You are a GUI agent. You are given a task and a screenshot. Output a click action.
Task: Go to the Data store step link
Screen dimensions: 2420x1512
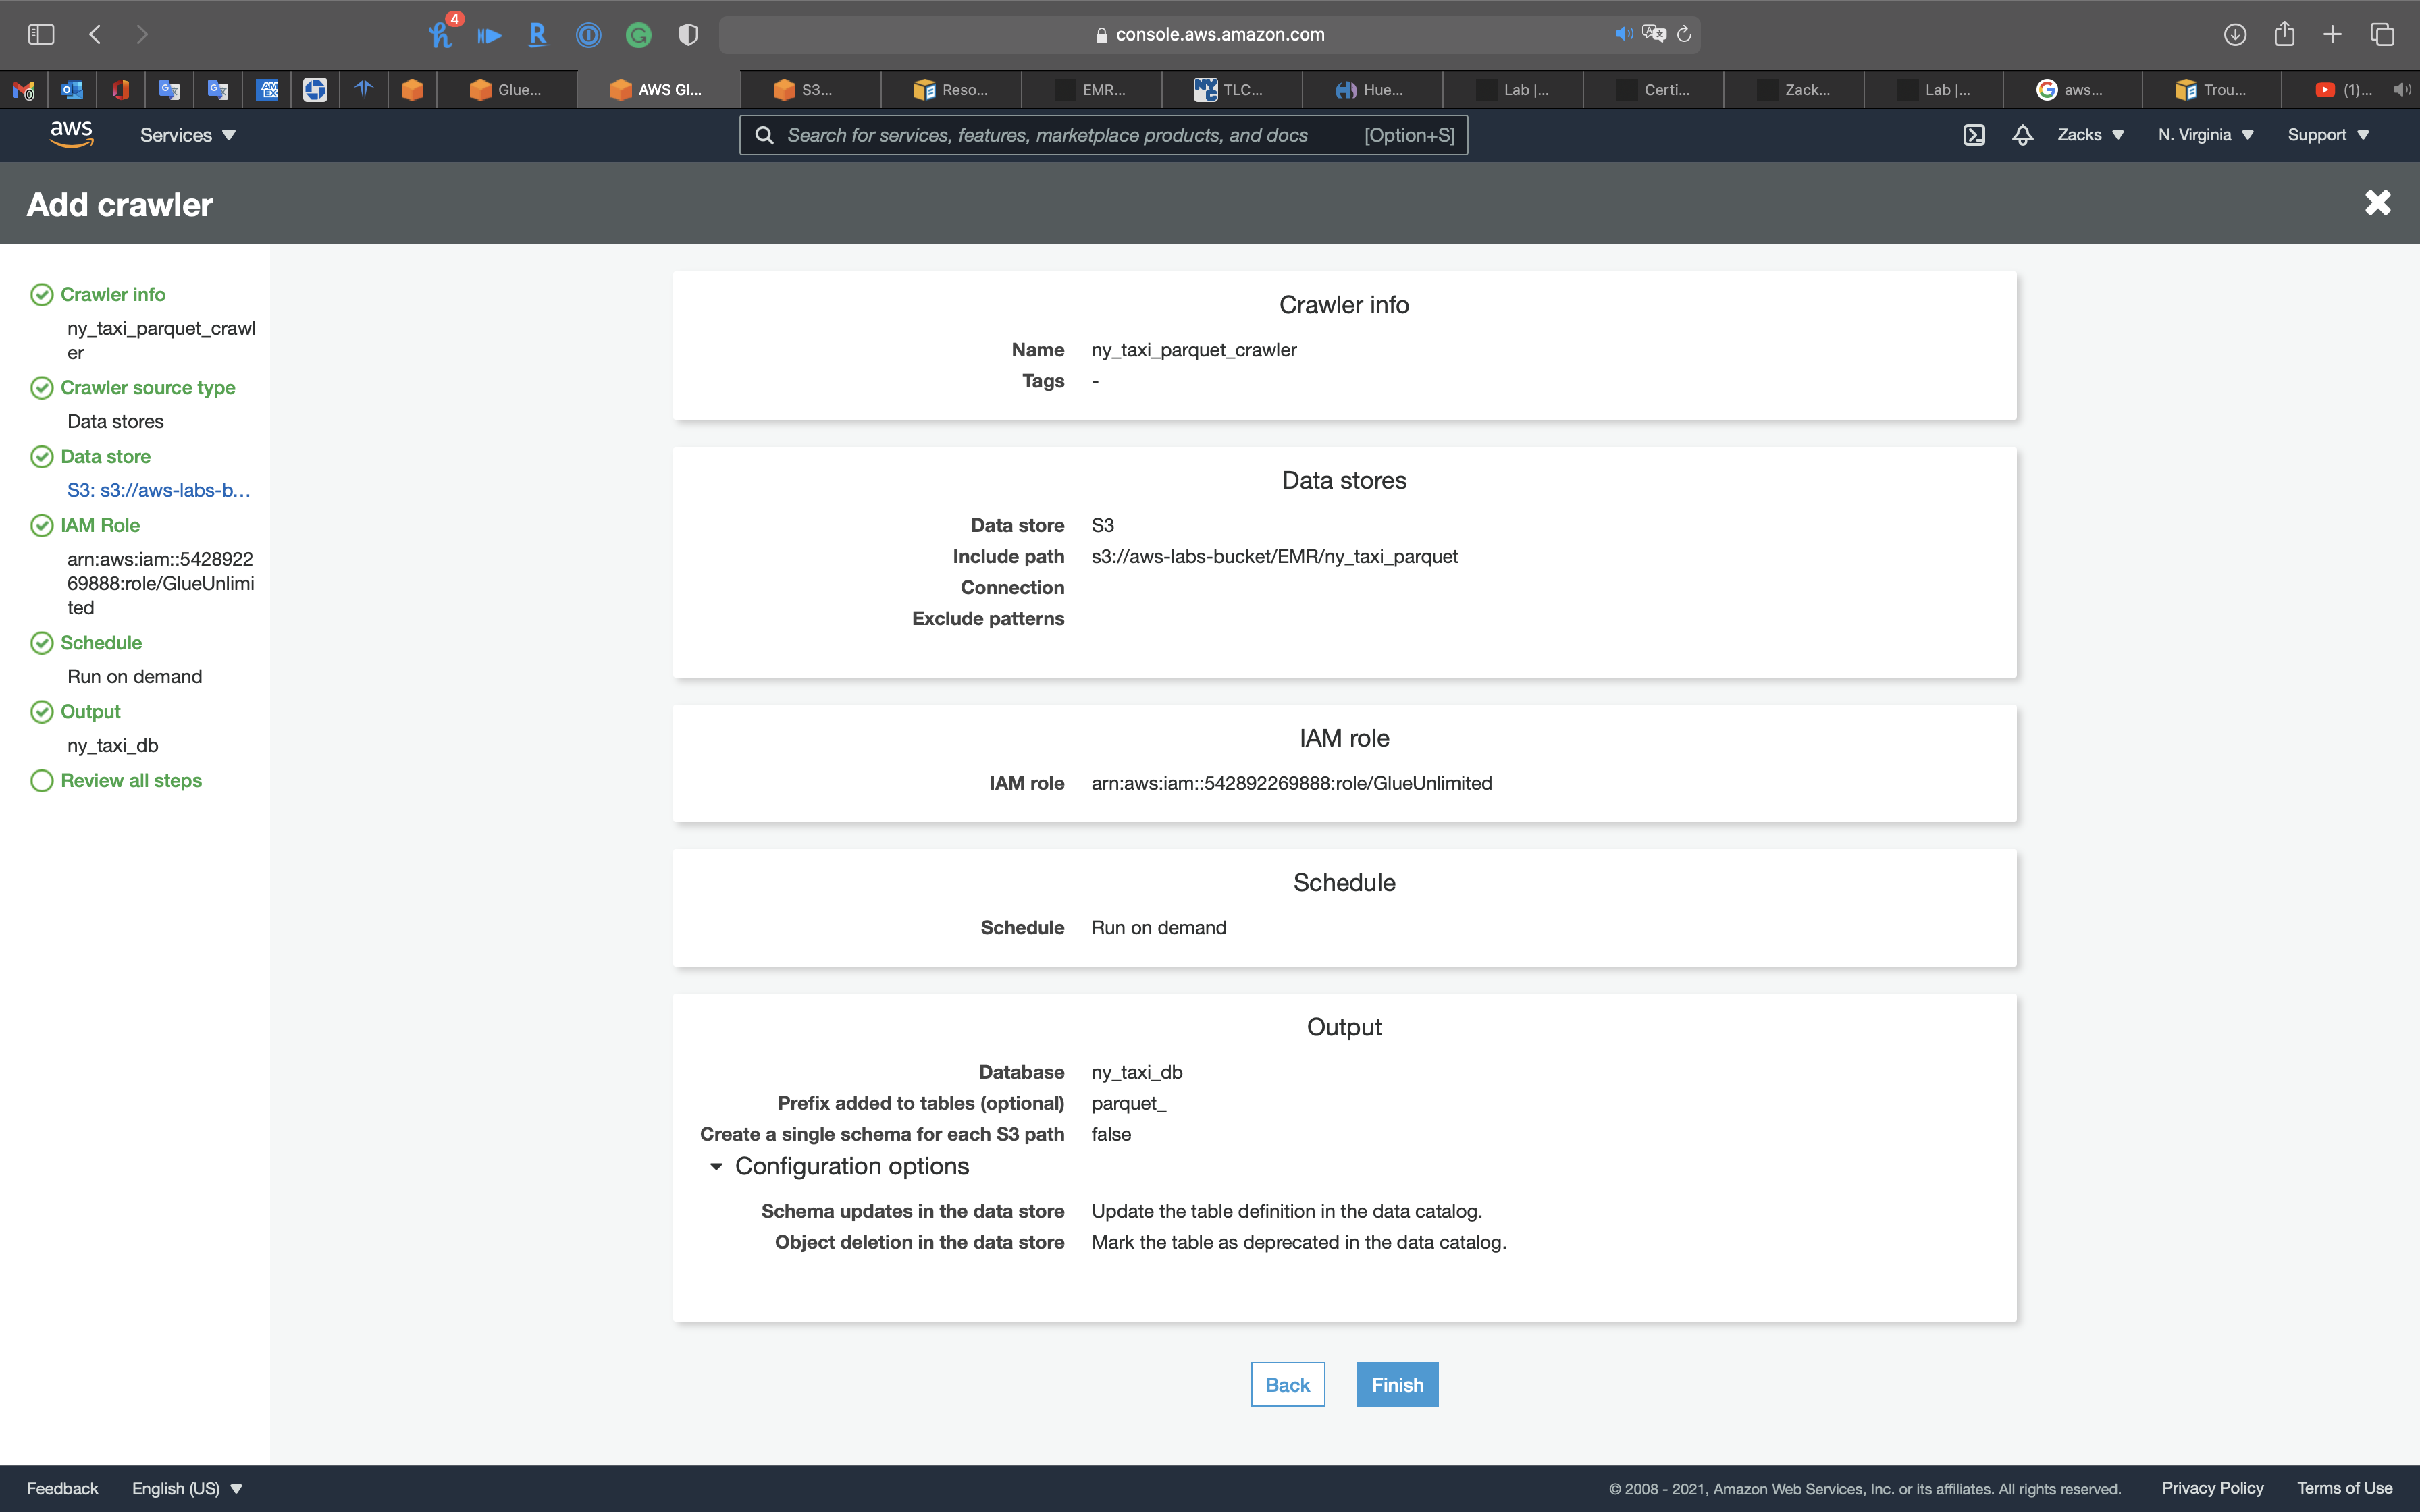[x=105, y=456]
